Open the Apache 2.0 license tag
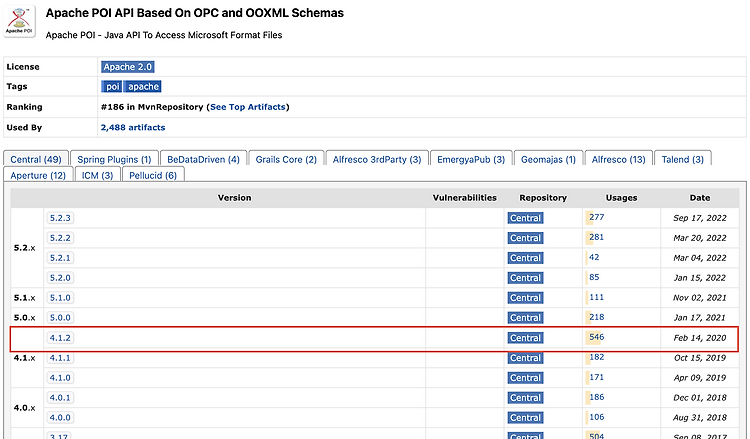The width and height of the screenshot is (750, 439). pyautogui.click(x=128, y=67)
